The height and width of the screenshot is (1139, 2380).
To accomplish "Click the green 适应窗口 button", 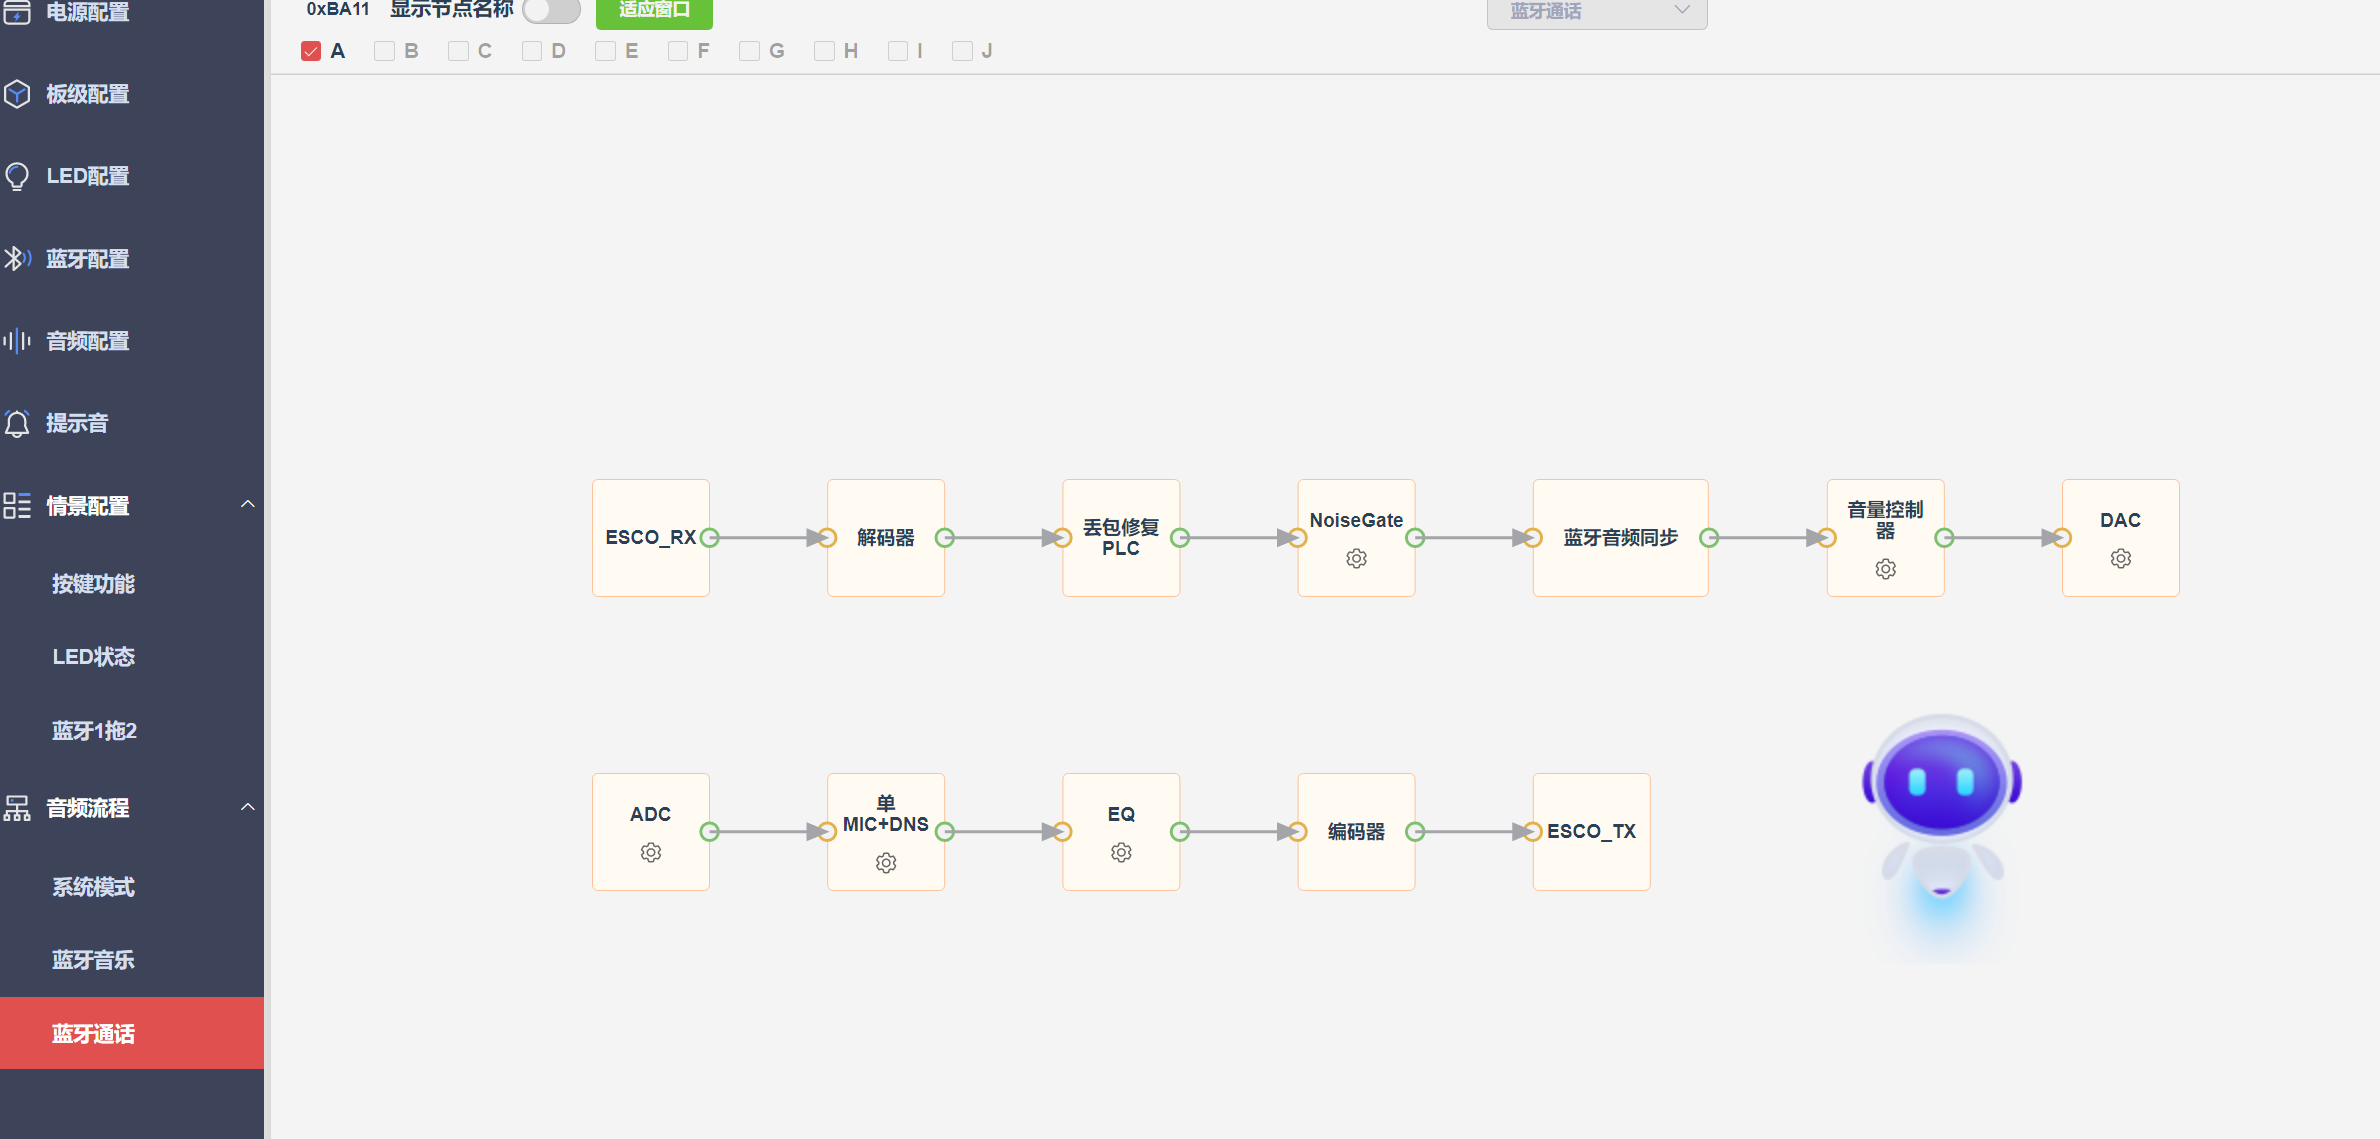I will (654, 12).
